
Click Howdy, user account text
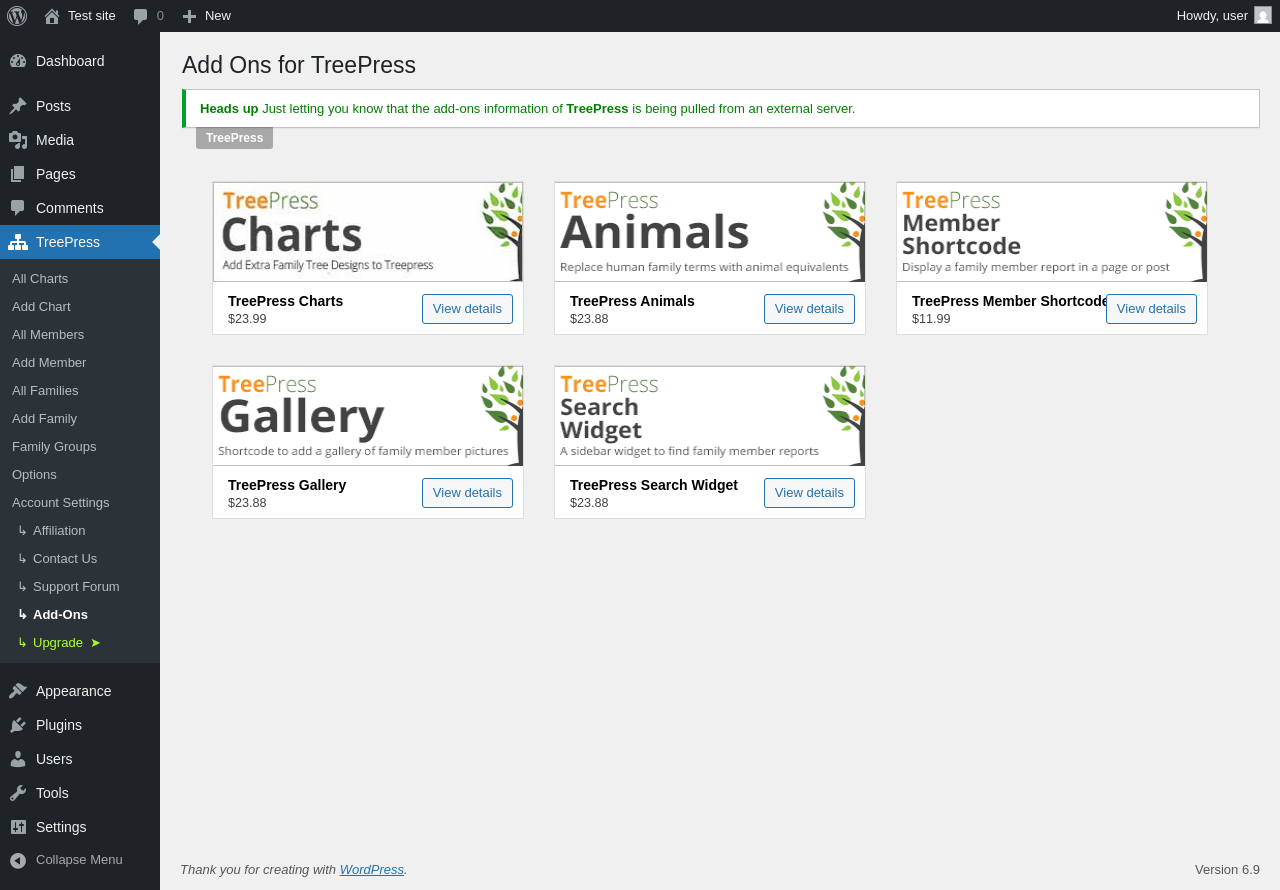(1212, 16)
